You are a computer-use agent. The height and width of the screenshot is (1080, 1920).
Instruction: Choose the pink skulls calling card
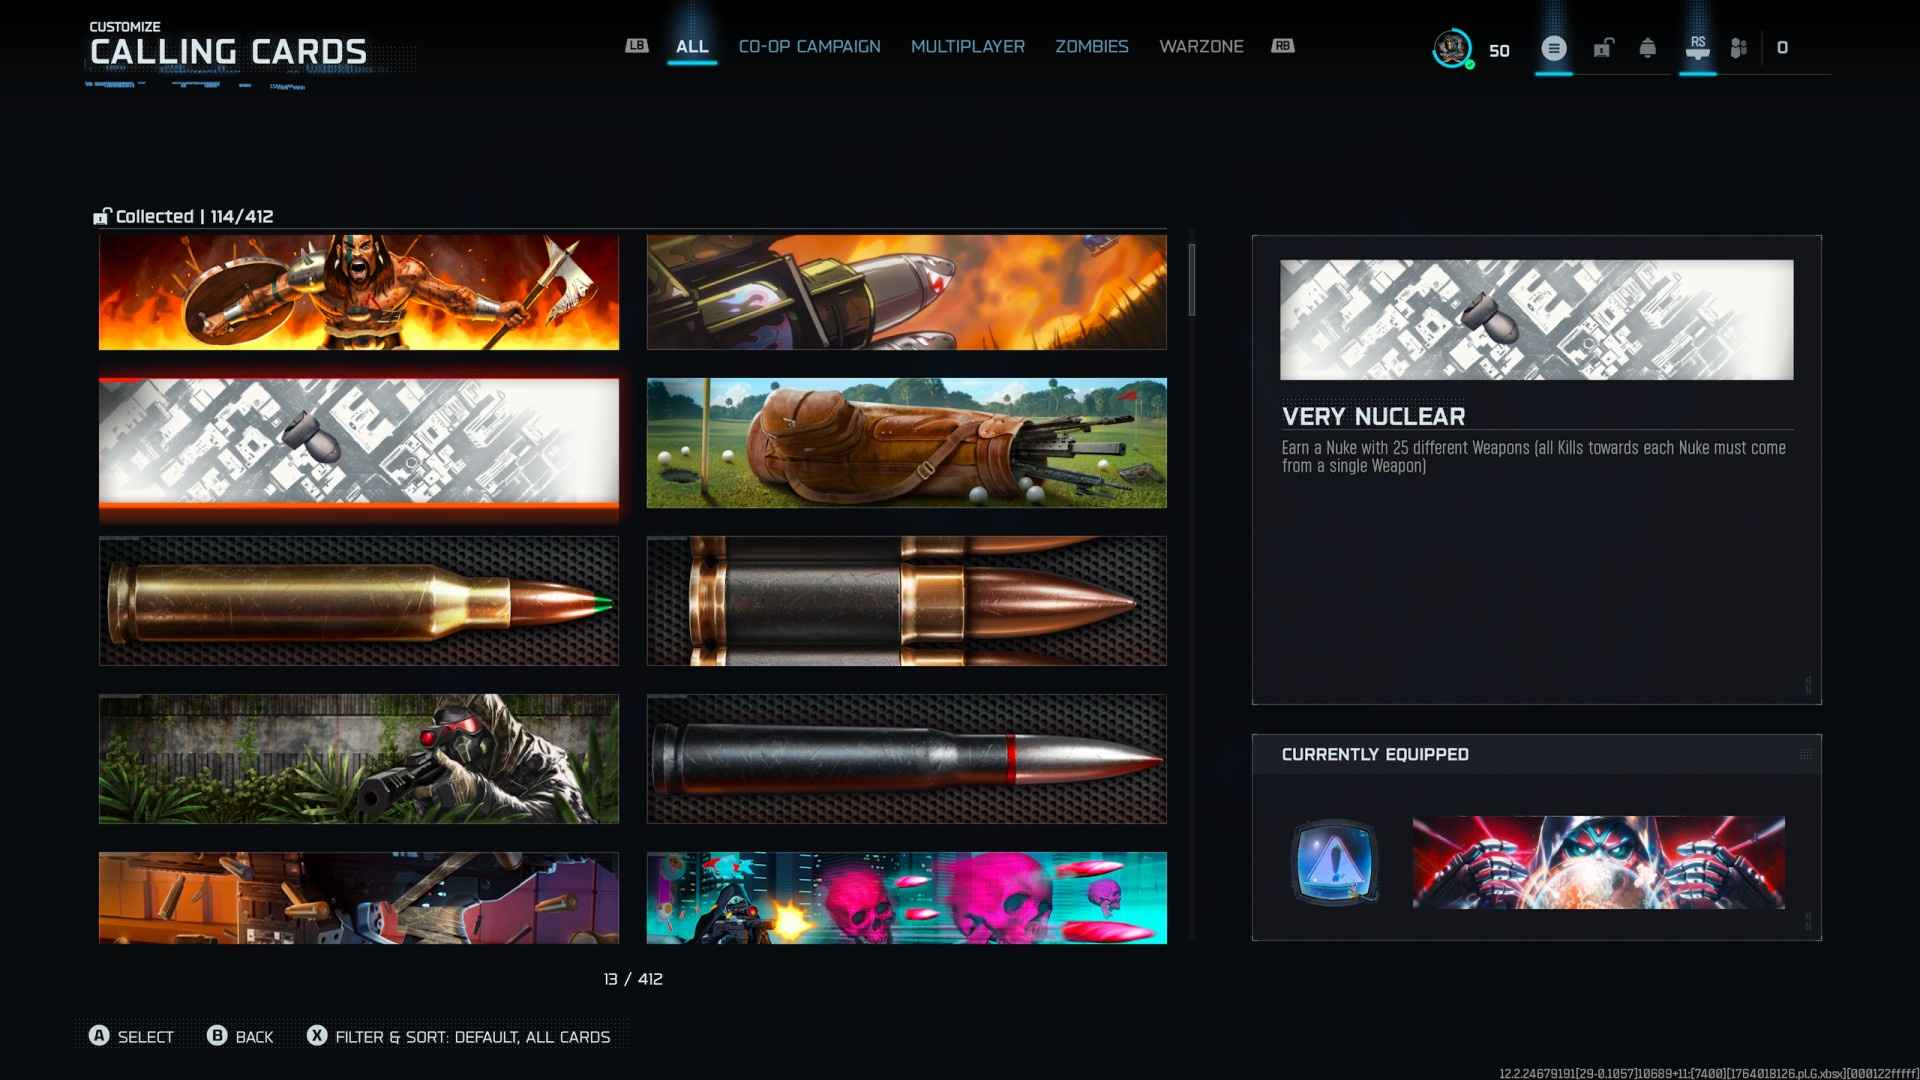906,897
